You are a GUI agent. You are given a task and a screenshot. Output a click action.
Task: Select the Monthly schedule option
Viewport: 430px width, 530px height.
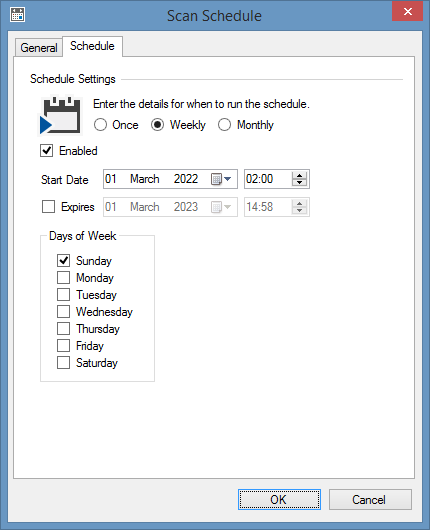224,125
